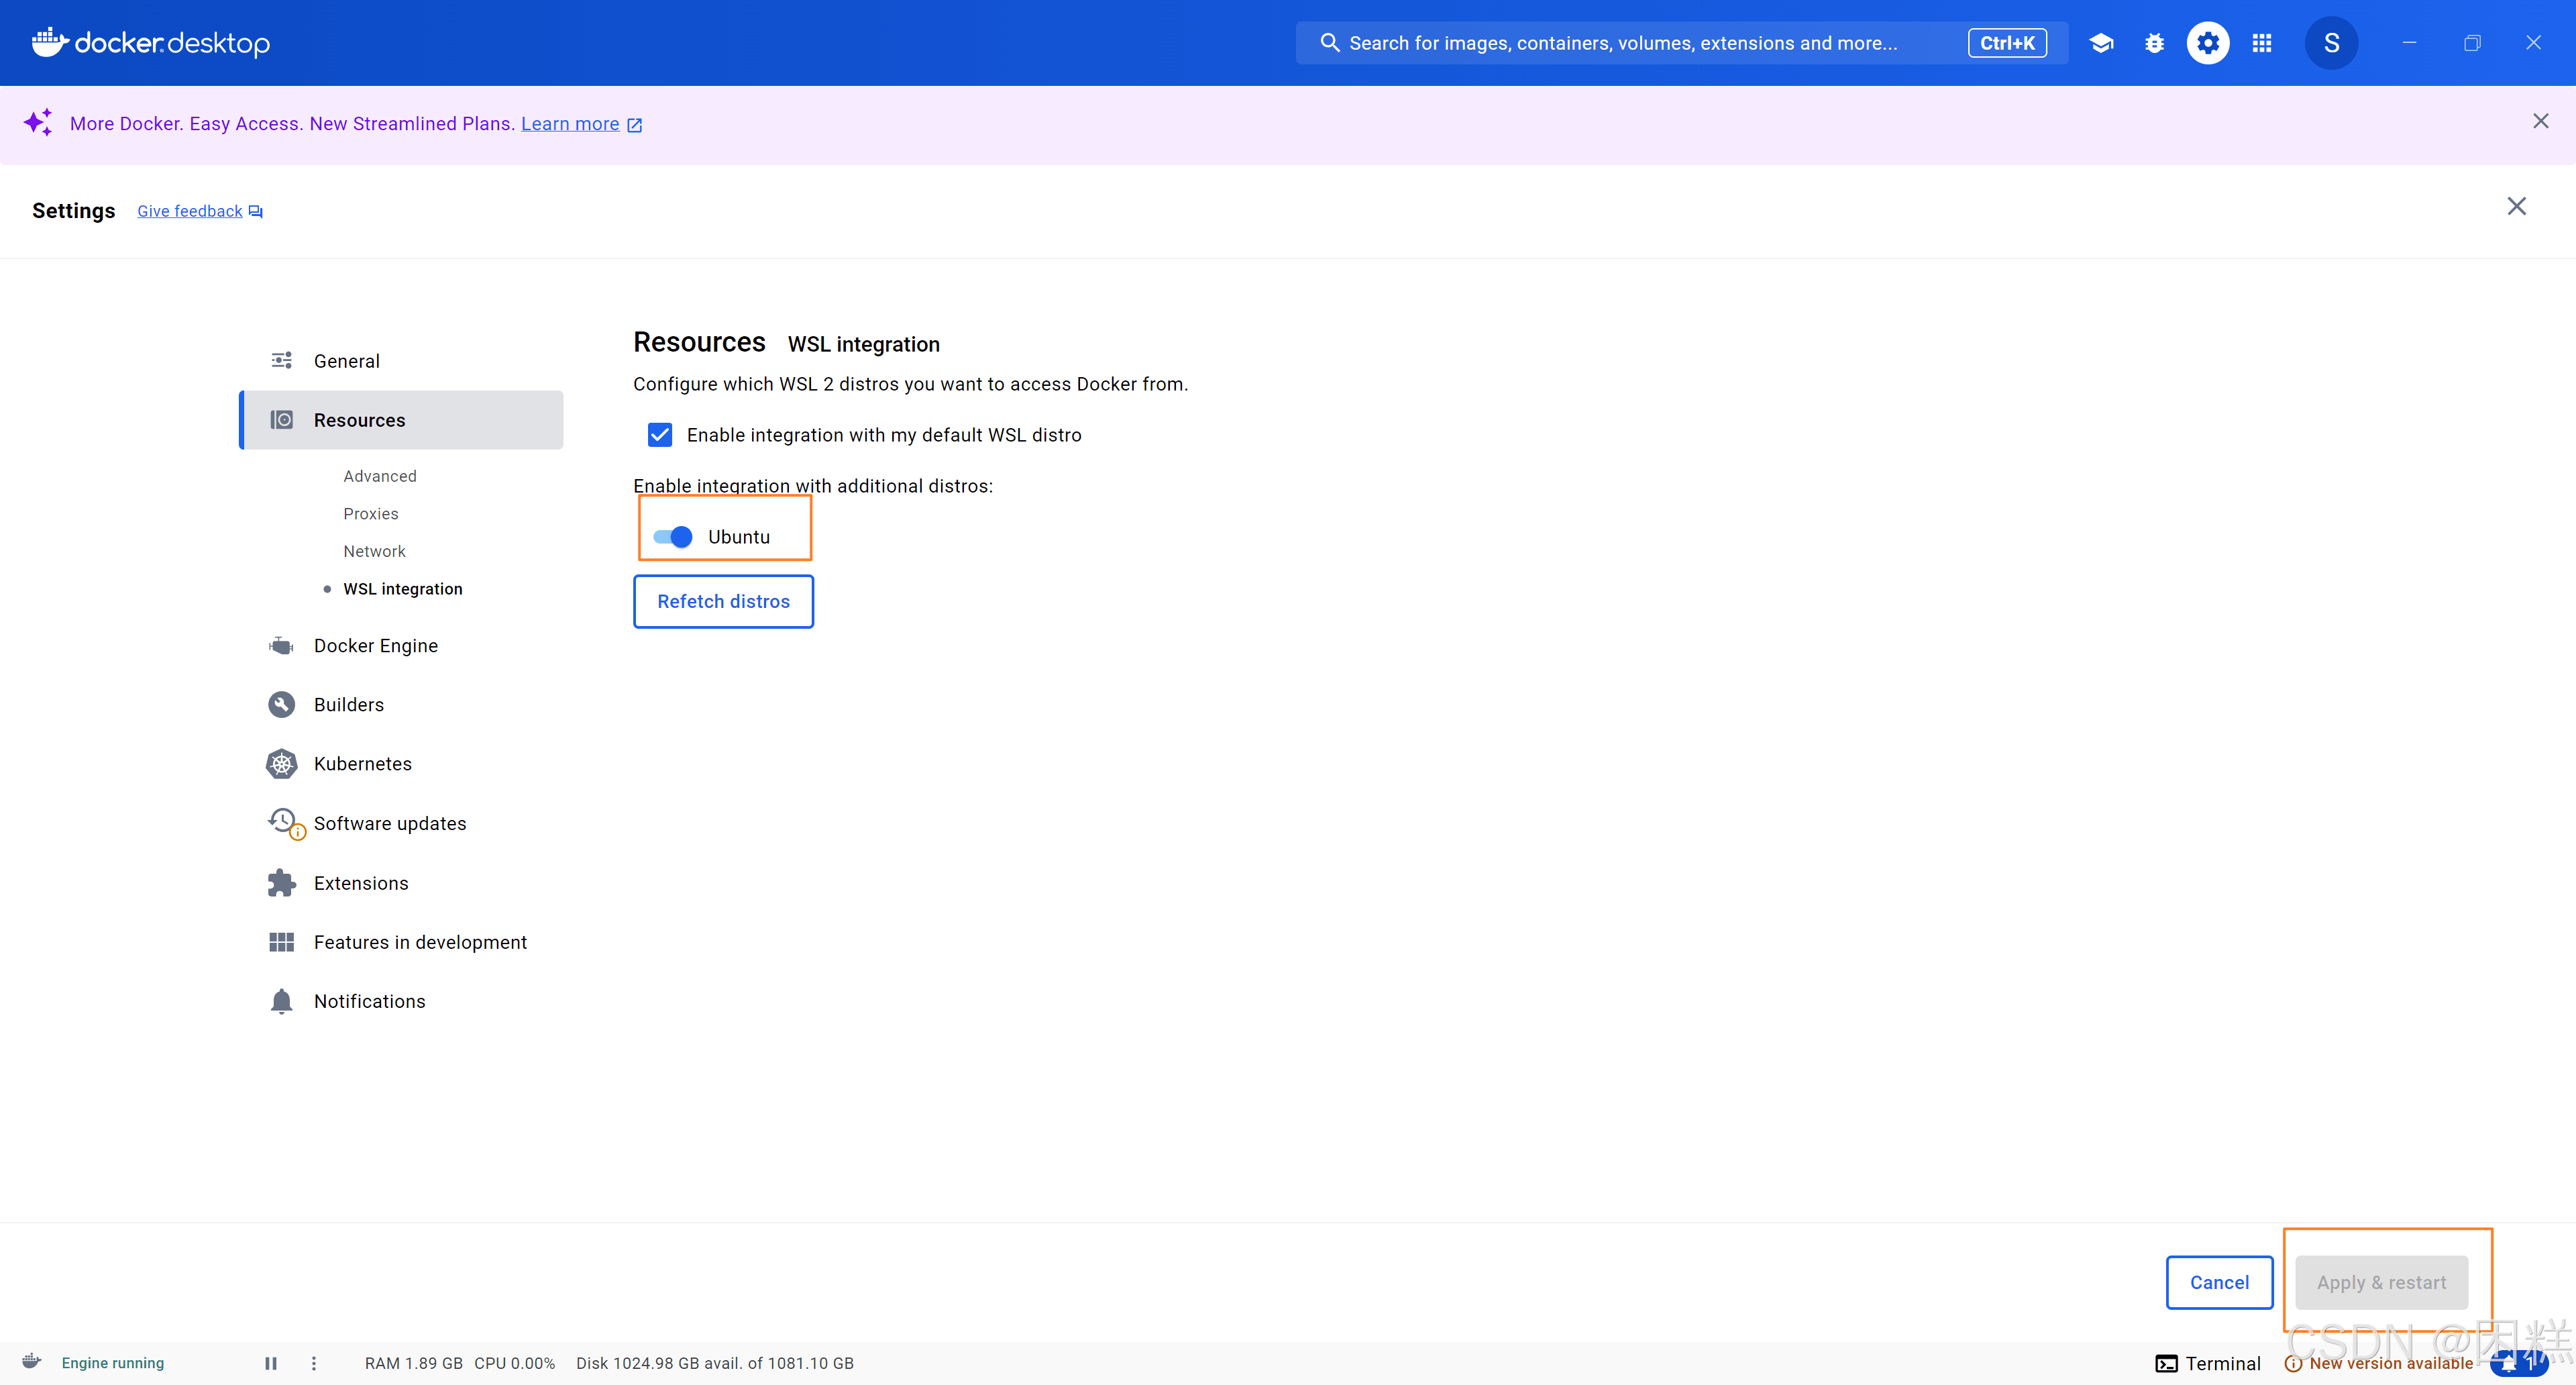Toggle off the Ubuntu distro integration

(x=672, y=537)
